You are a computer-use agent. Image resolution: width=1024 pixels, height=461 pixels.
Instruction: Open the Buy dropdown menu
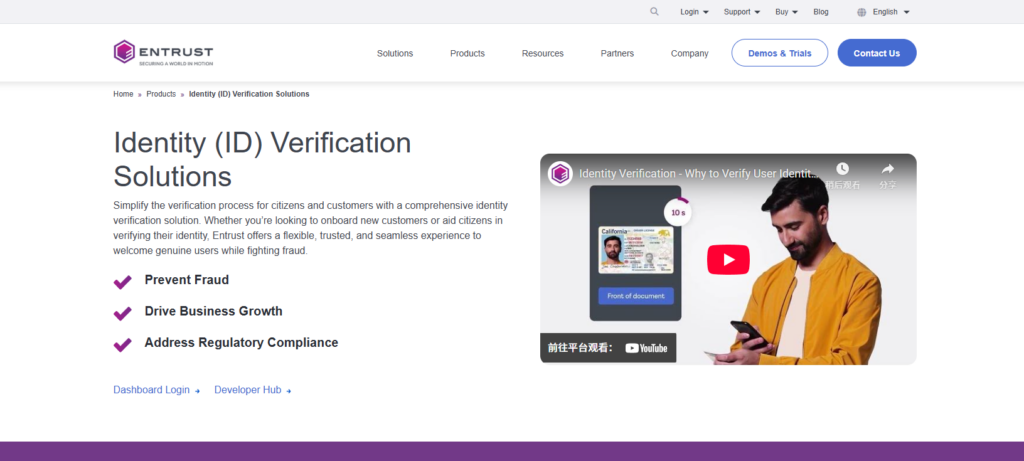pyautogui.click(x=787, y=12)
